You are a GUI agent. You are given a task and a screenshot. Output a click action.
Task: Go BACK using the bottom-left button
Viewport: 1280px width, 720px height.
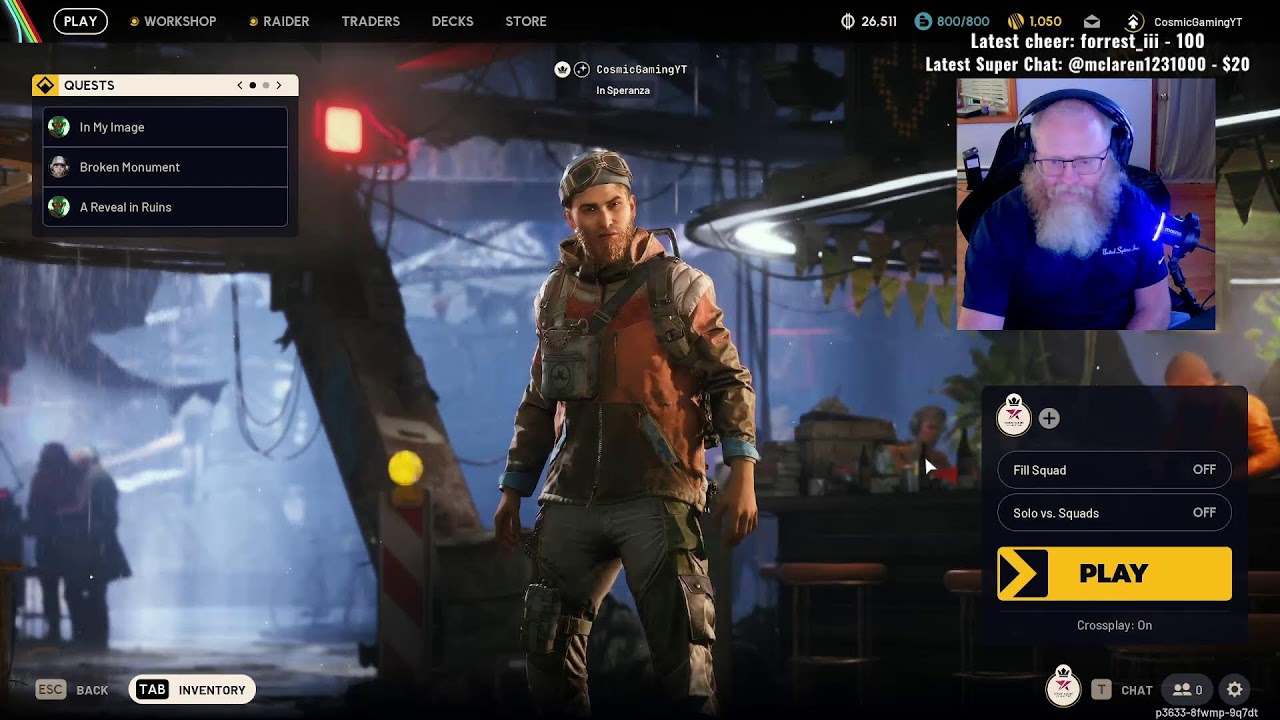[x=92, y=690]
